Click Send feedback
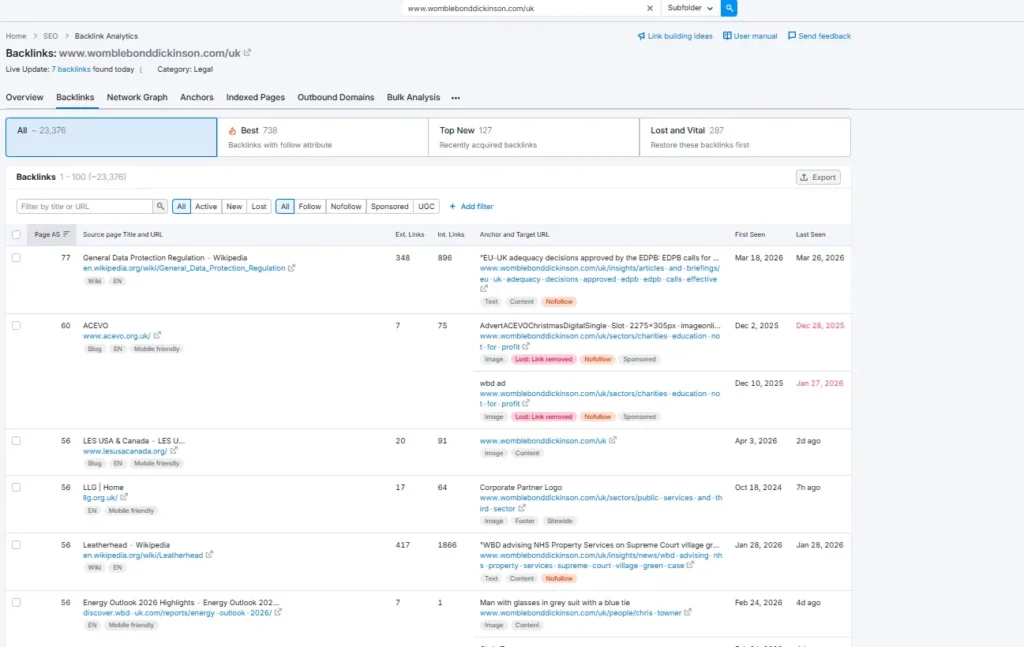 coord(819,36)
